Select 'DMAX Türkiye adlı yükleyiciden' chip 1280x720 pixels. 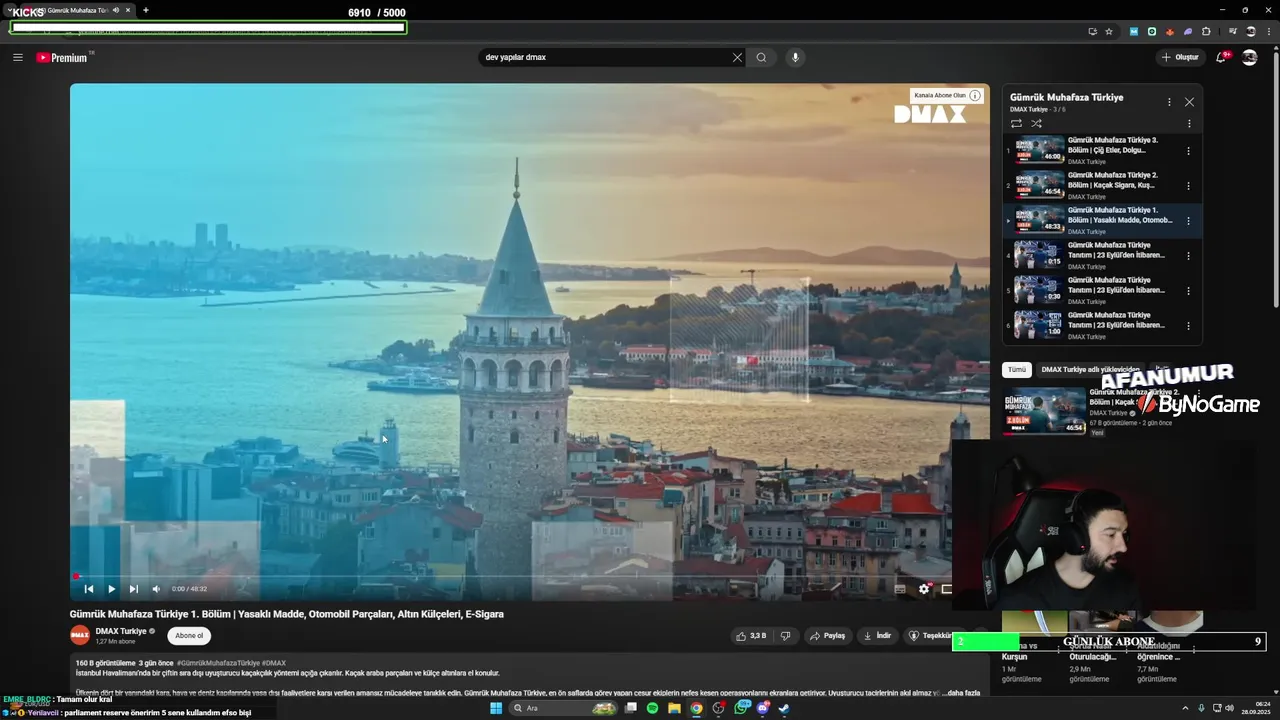pyautogui.click(x=1090, y=369)
